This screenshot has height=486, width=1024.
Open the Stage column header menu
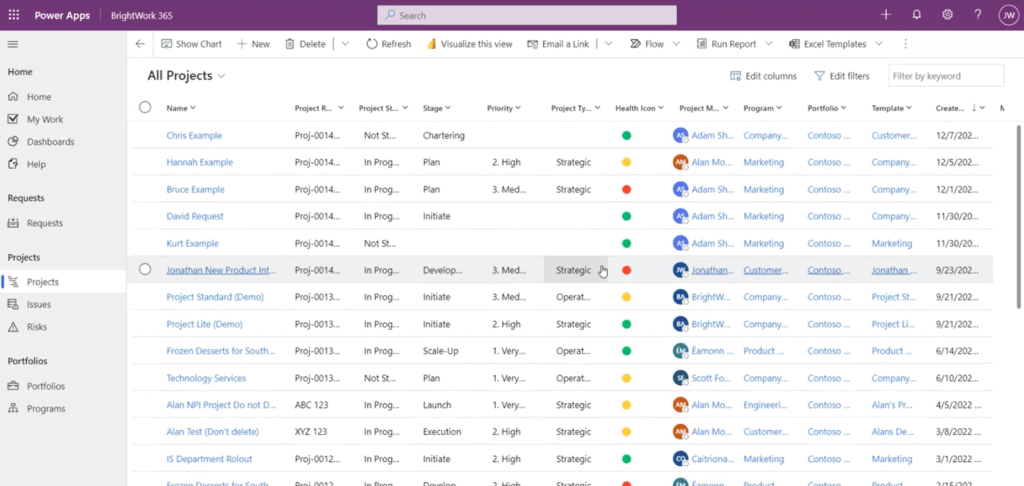point(436,108)
